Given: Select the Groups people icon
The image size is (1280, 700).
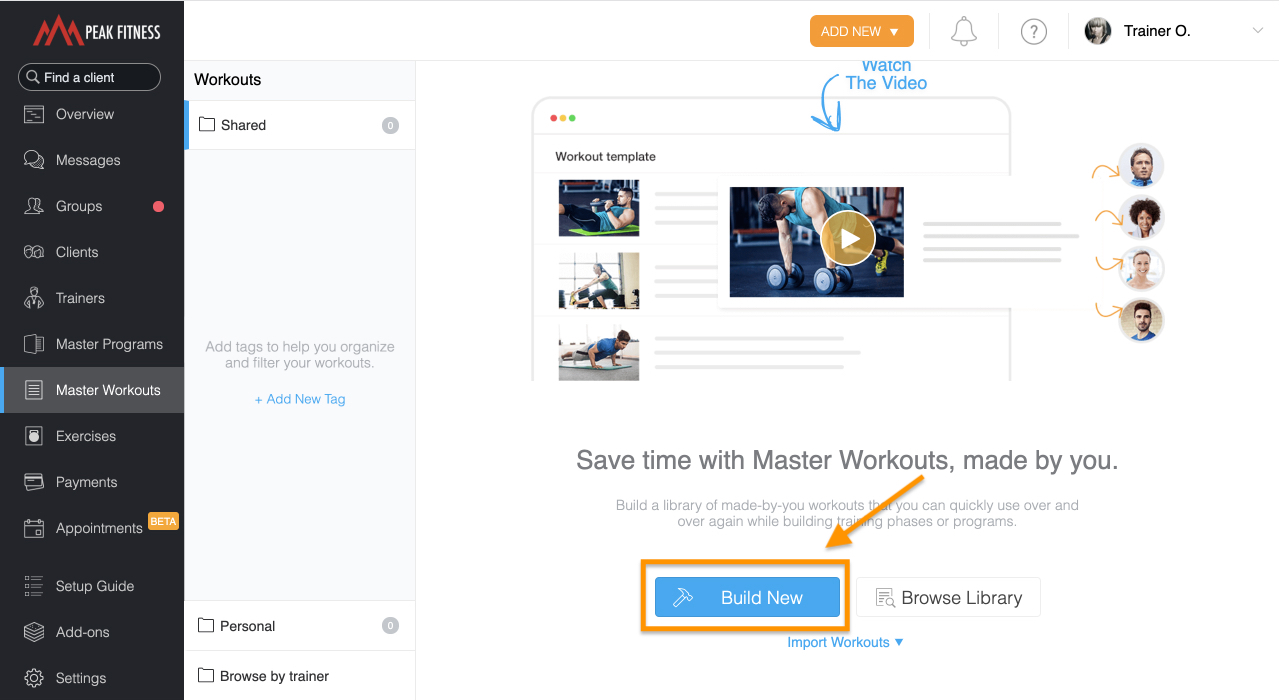Looking at the screenshot, I should coord(34,206).
